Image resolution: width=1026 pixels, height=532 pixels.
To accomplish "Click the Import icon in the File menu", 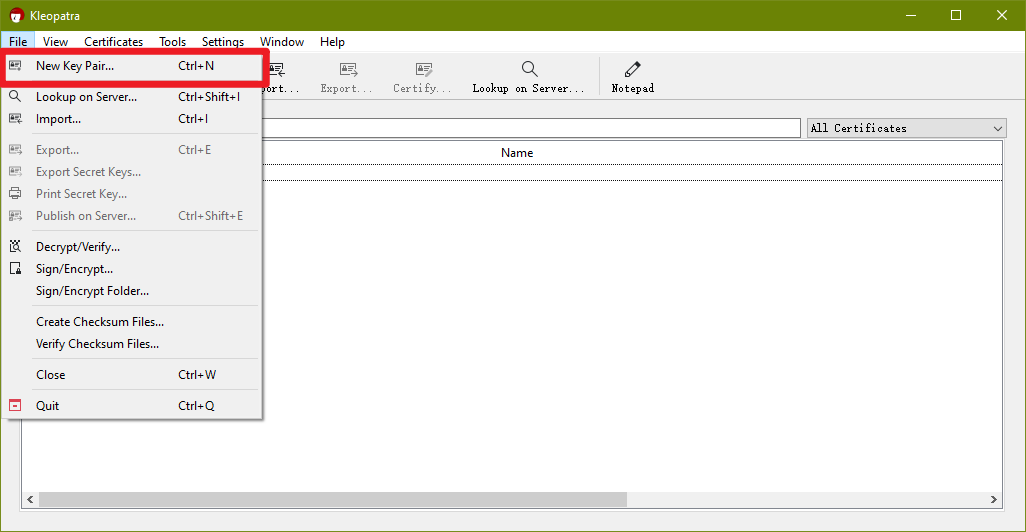I will (x=15, y=119).
